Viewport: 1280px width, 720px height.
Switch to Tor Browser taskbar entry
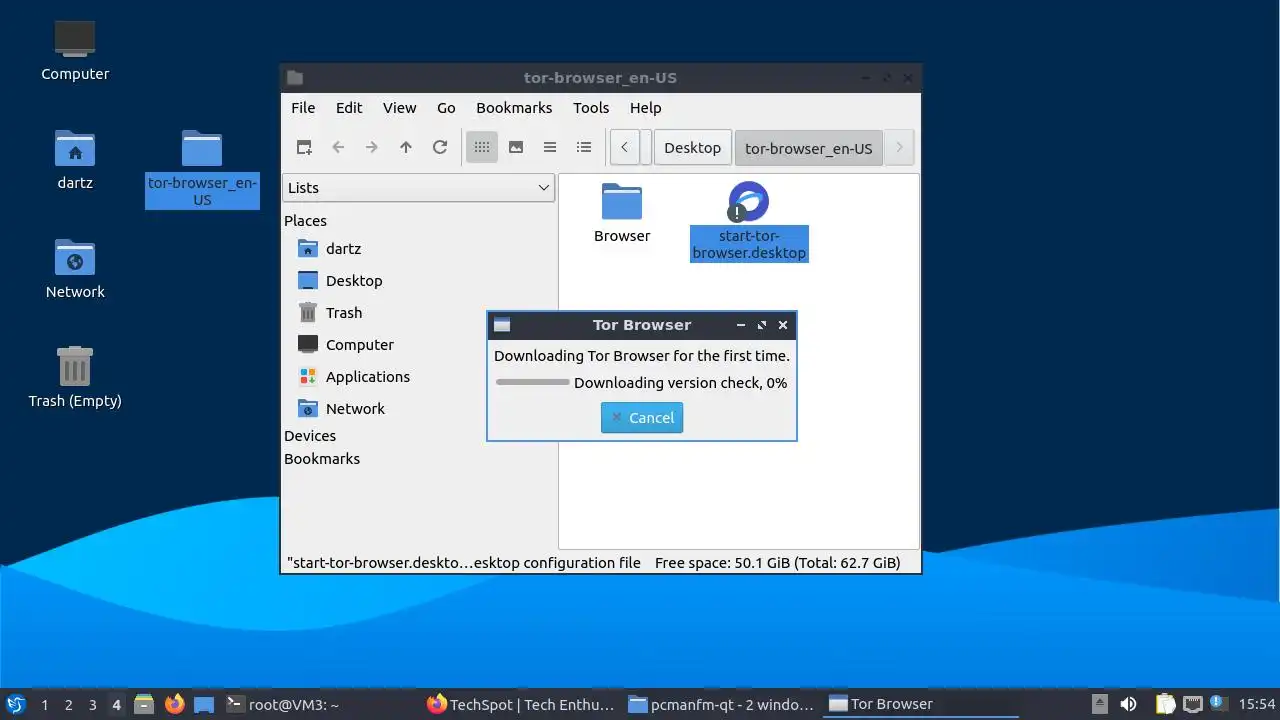(x=923, y=704)
